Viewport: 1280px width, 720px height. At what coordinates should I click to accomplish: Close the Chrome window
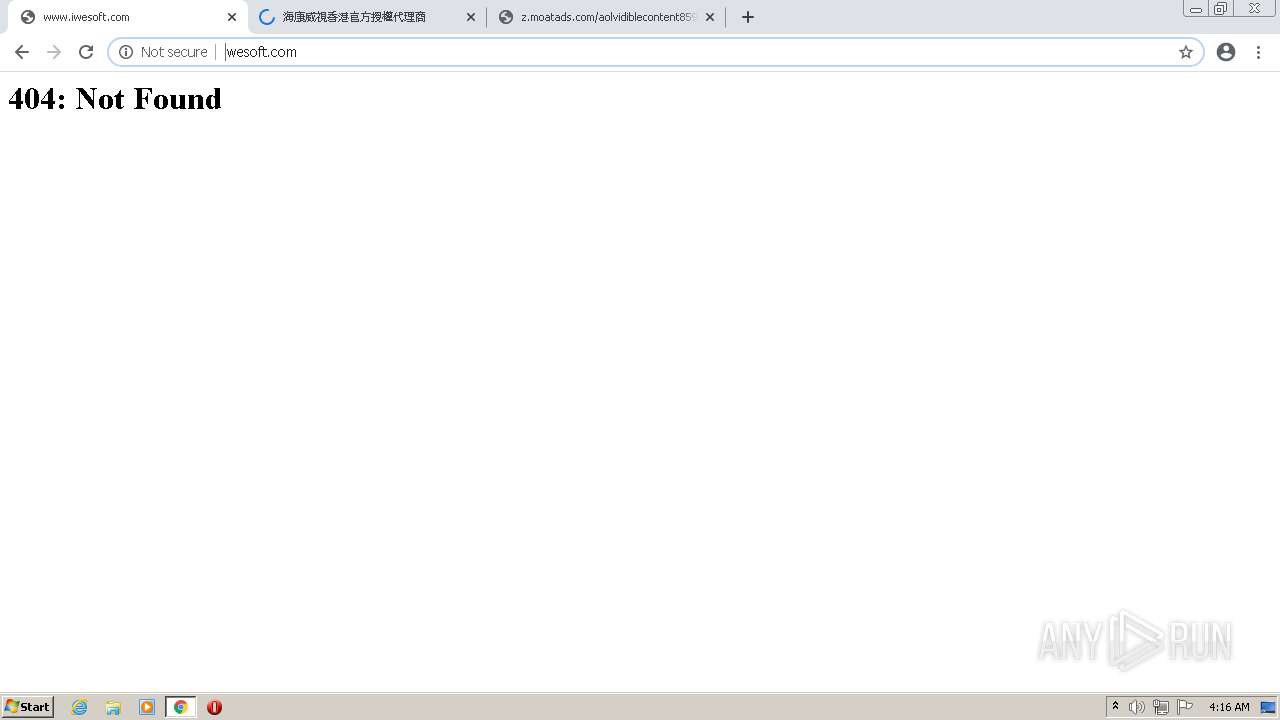pyautogui.click(x=1254, y=9)
